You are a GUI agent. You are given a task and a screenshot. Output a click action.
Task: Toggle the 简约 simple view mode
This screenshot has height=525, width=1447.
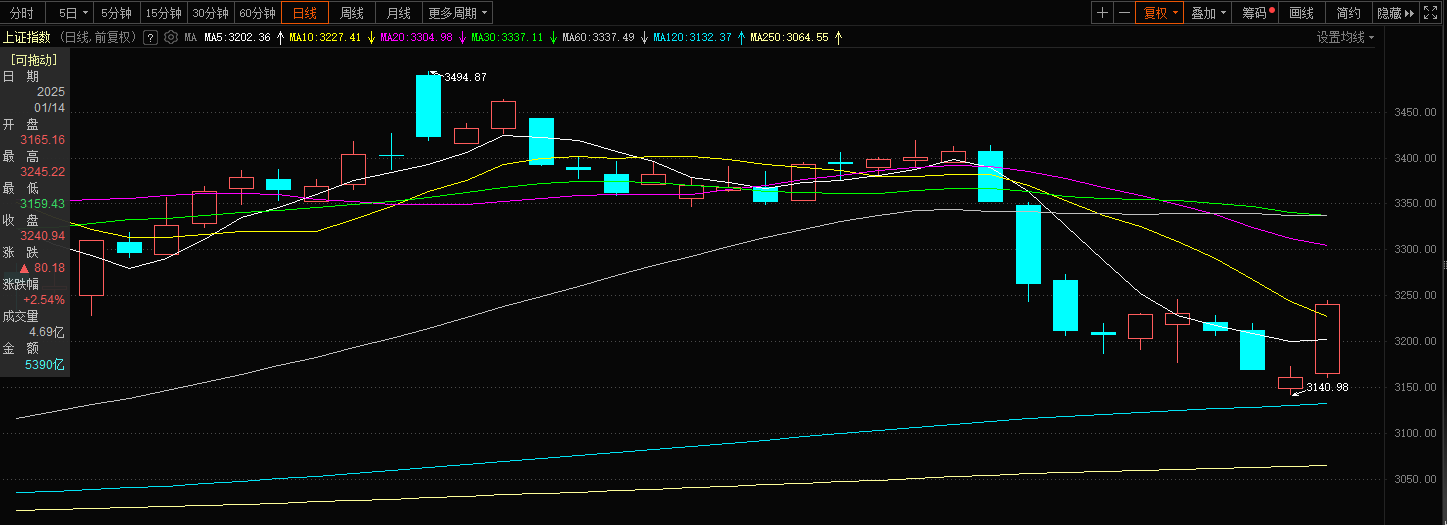1348,13
